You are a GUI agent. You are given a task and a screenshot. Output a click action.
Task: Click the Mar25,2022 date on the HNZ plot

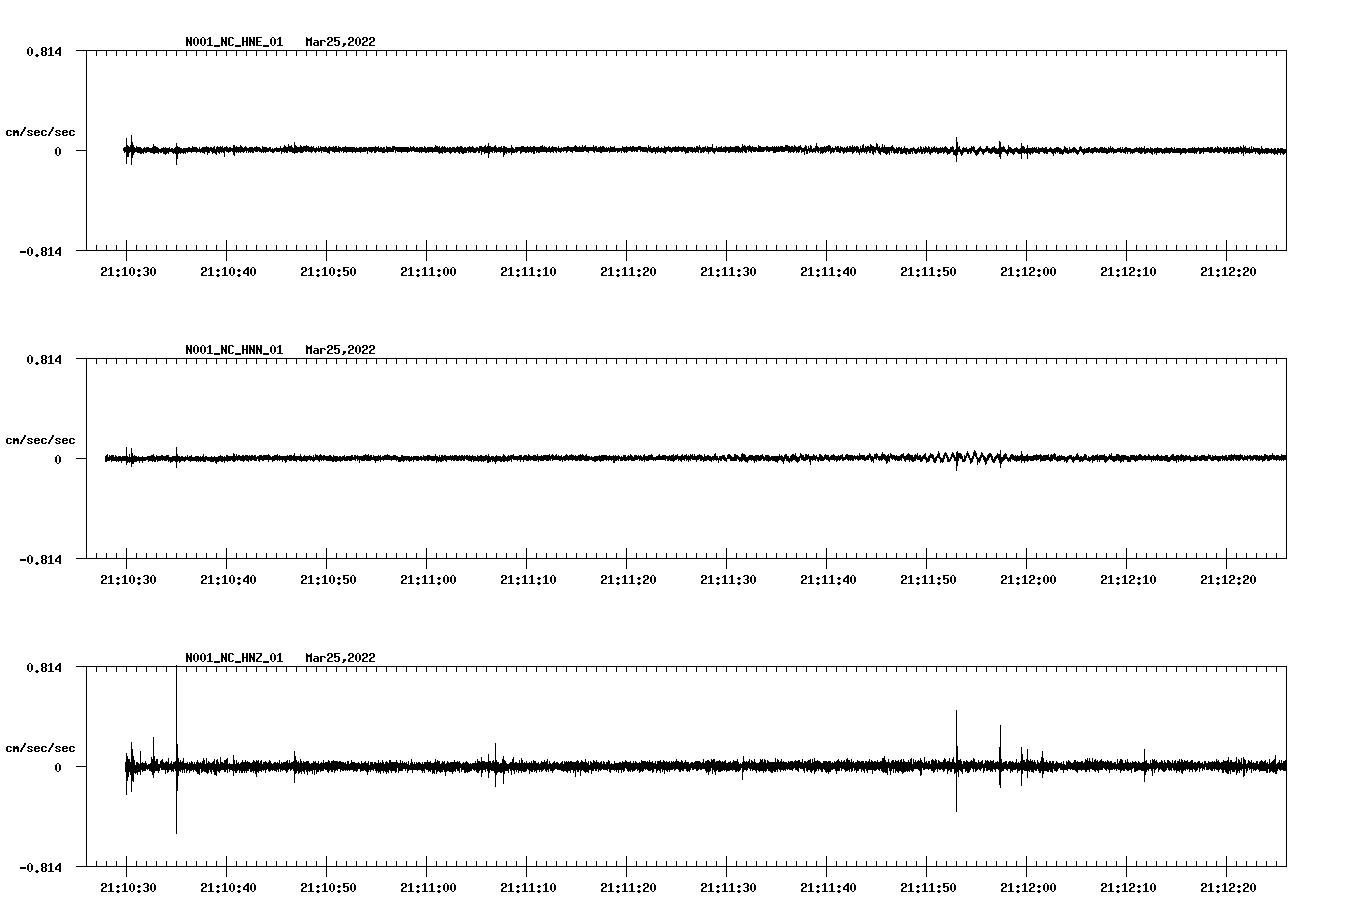click(341, 658)
